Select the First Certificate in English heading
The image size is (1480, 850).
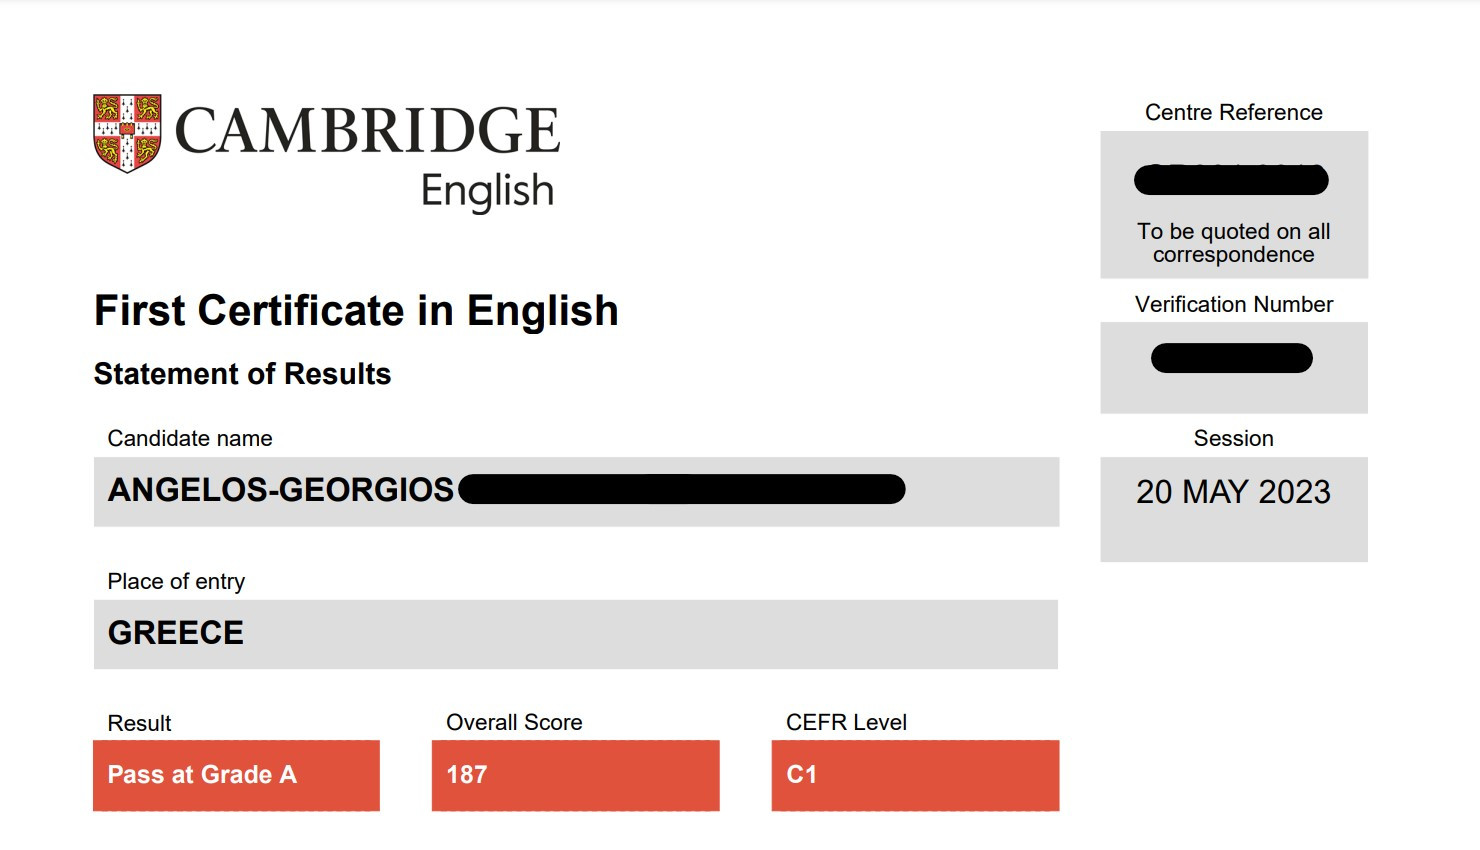click(356, 311)
